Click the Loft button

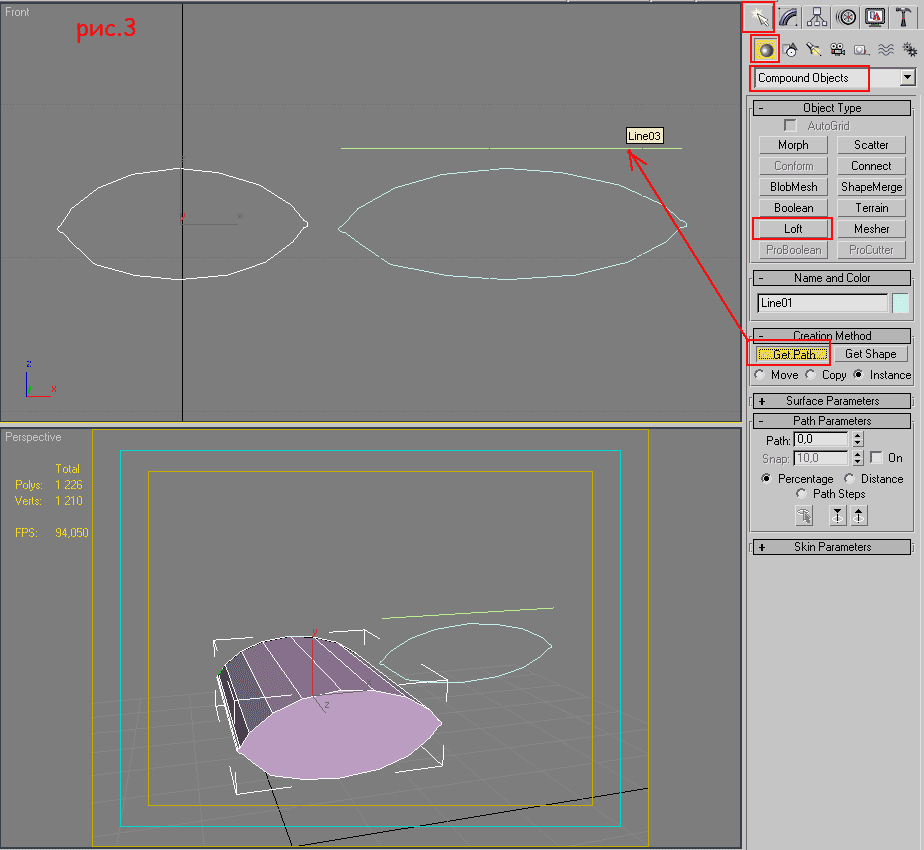click(x=793, y=229)
